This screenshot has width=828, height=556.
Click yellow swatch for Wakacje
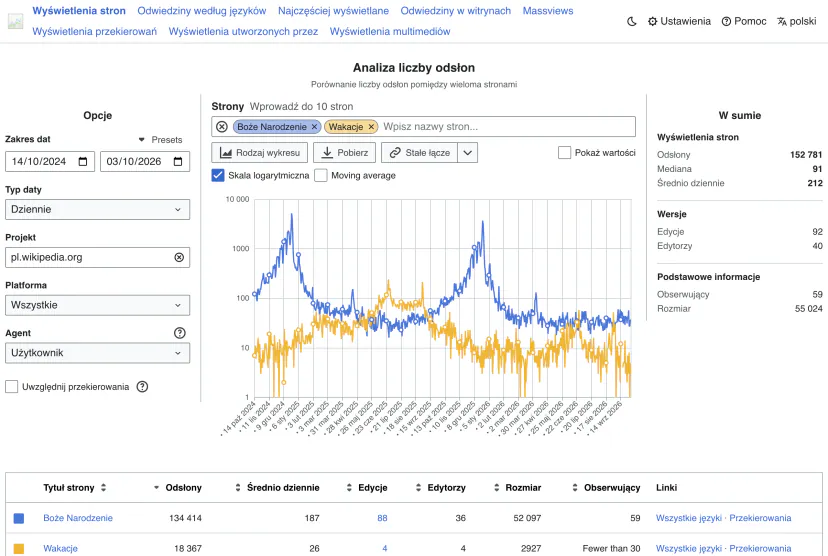[x=19, y=549]
